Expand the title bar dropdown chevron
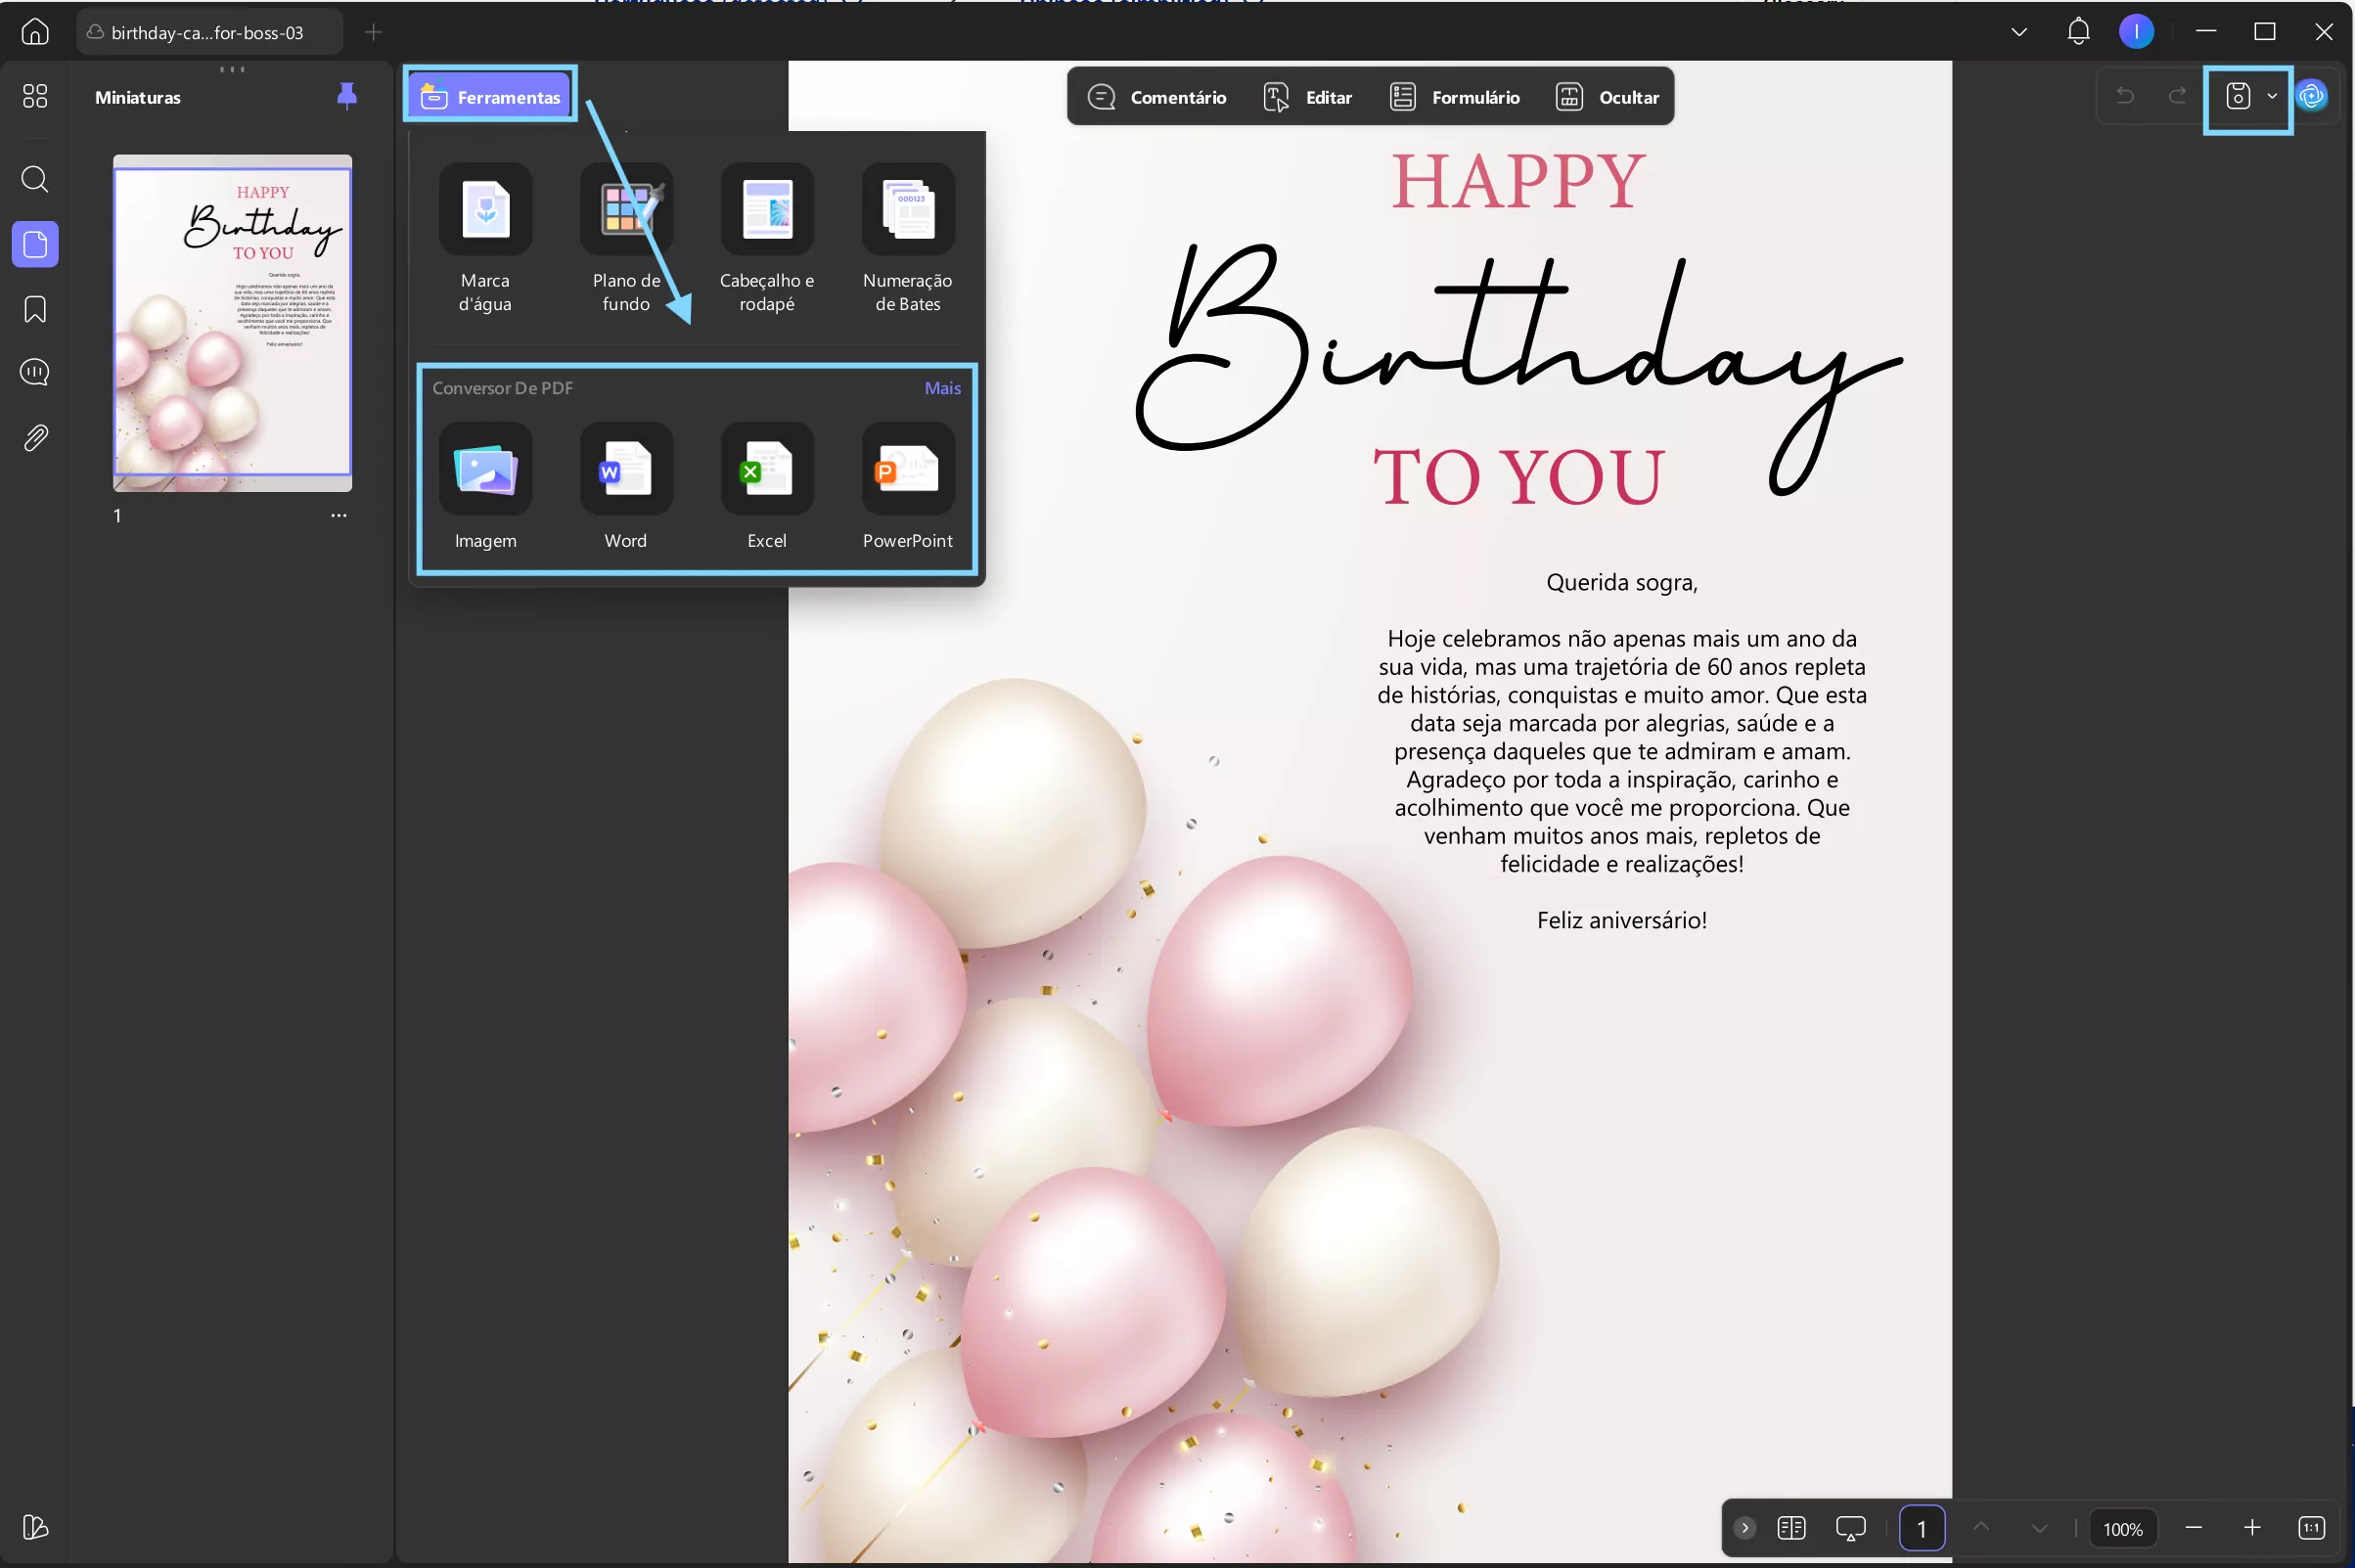 pos(2019,32)
